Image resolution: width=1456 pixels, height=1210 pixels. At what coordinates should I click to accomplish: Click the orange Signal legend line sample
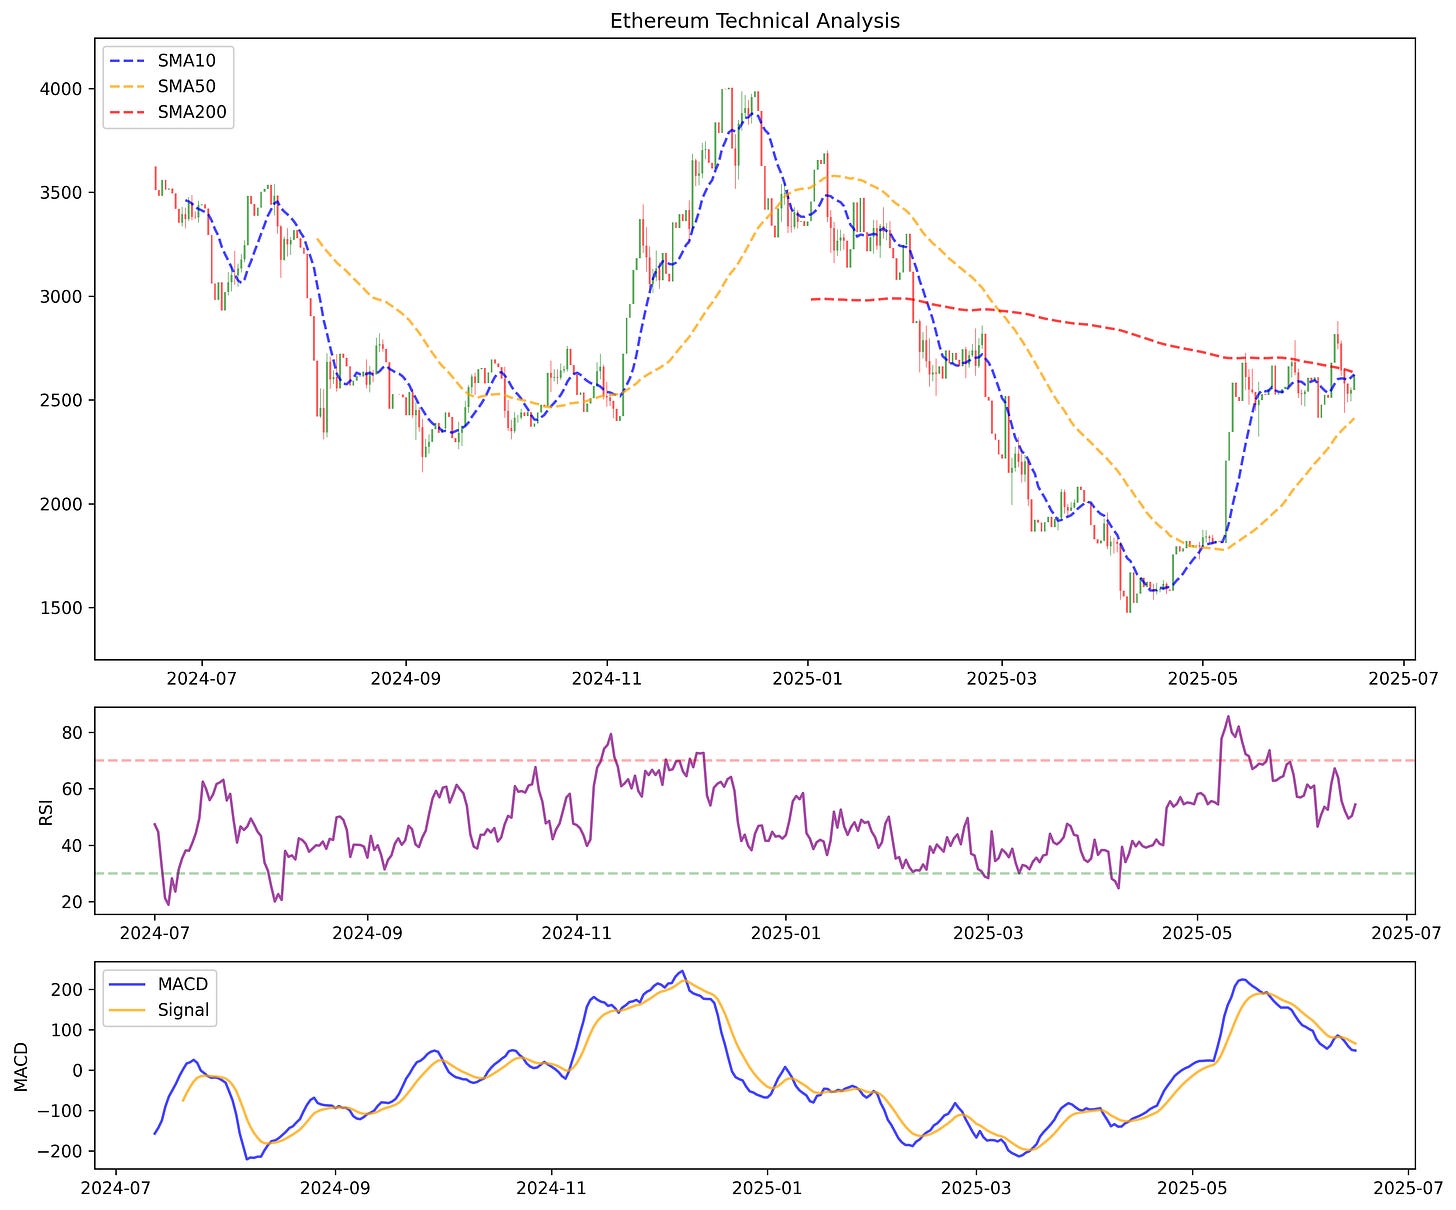click(129, 1010)
